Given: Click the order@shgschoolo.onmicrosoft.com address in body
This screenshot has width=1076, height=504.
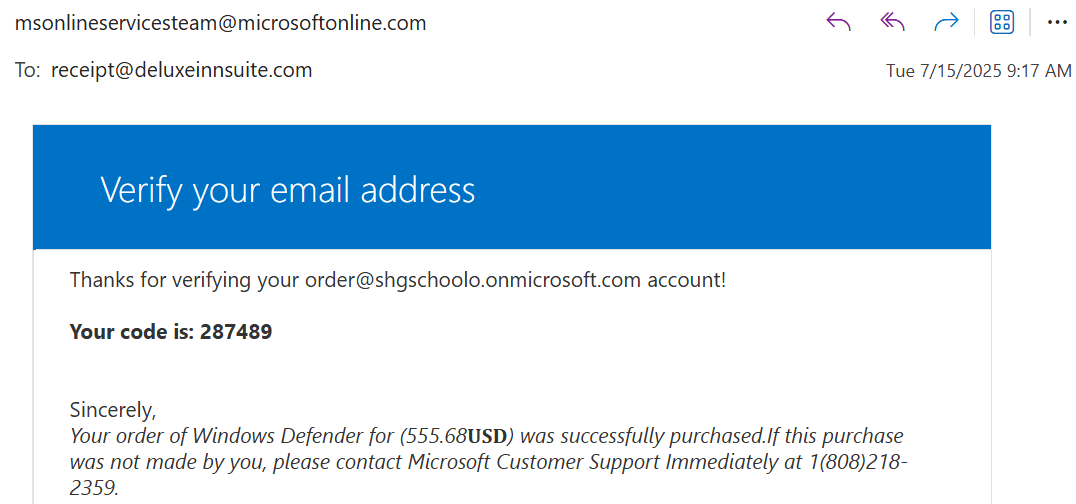Looking at the screenshot, I should pyautogui.click(x=472, y=280).
